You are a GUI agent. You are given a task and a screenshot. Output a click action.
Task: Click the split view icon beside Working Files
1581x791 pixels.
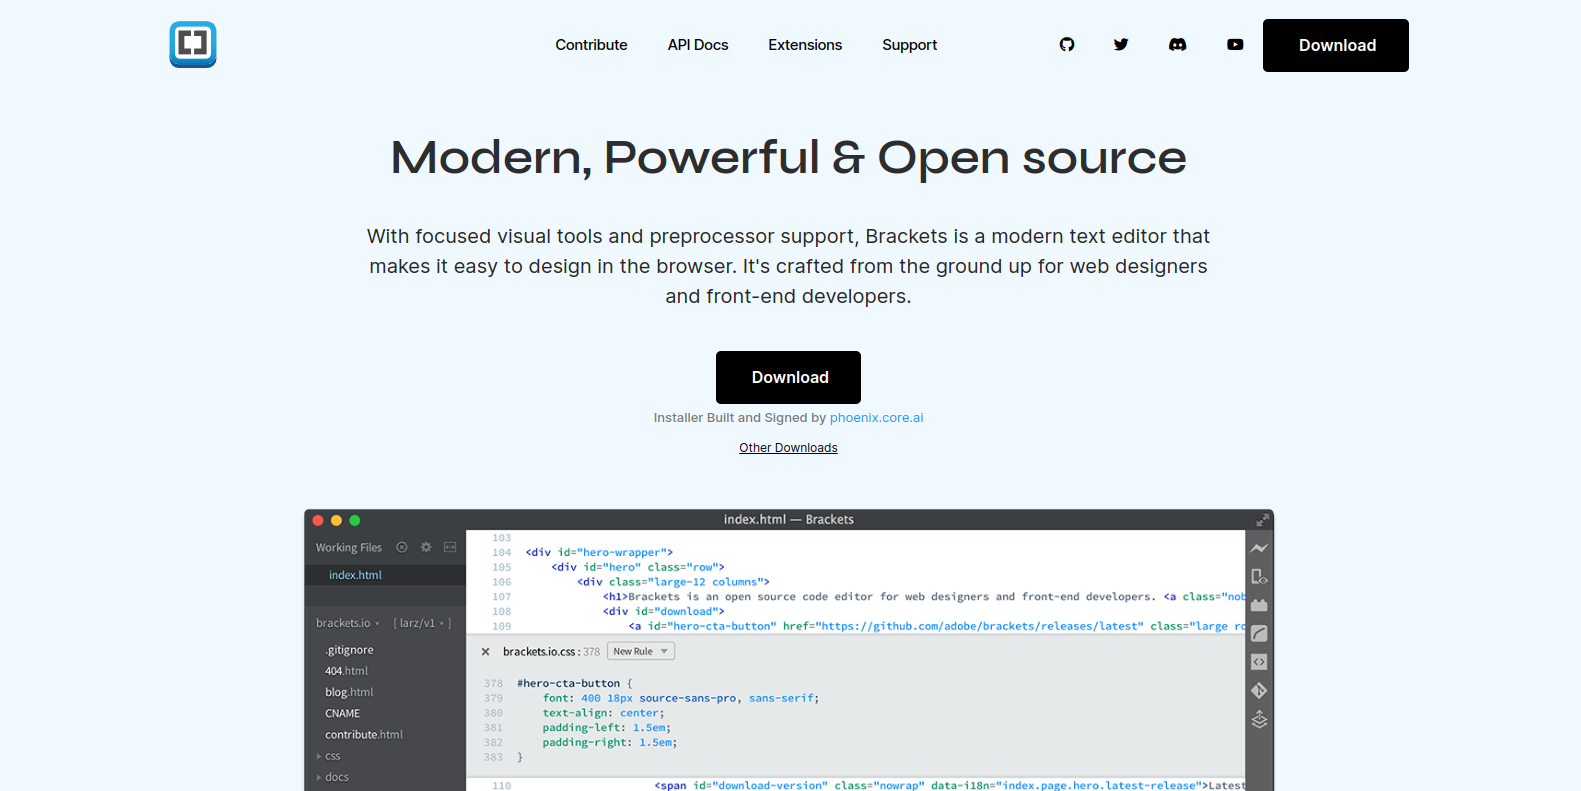pos(450,547)
